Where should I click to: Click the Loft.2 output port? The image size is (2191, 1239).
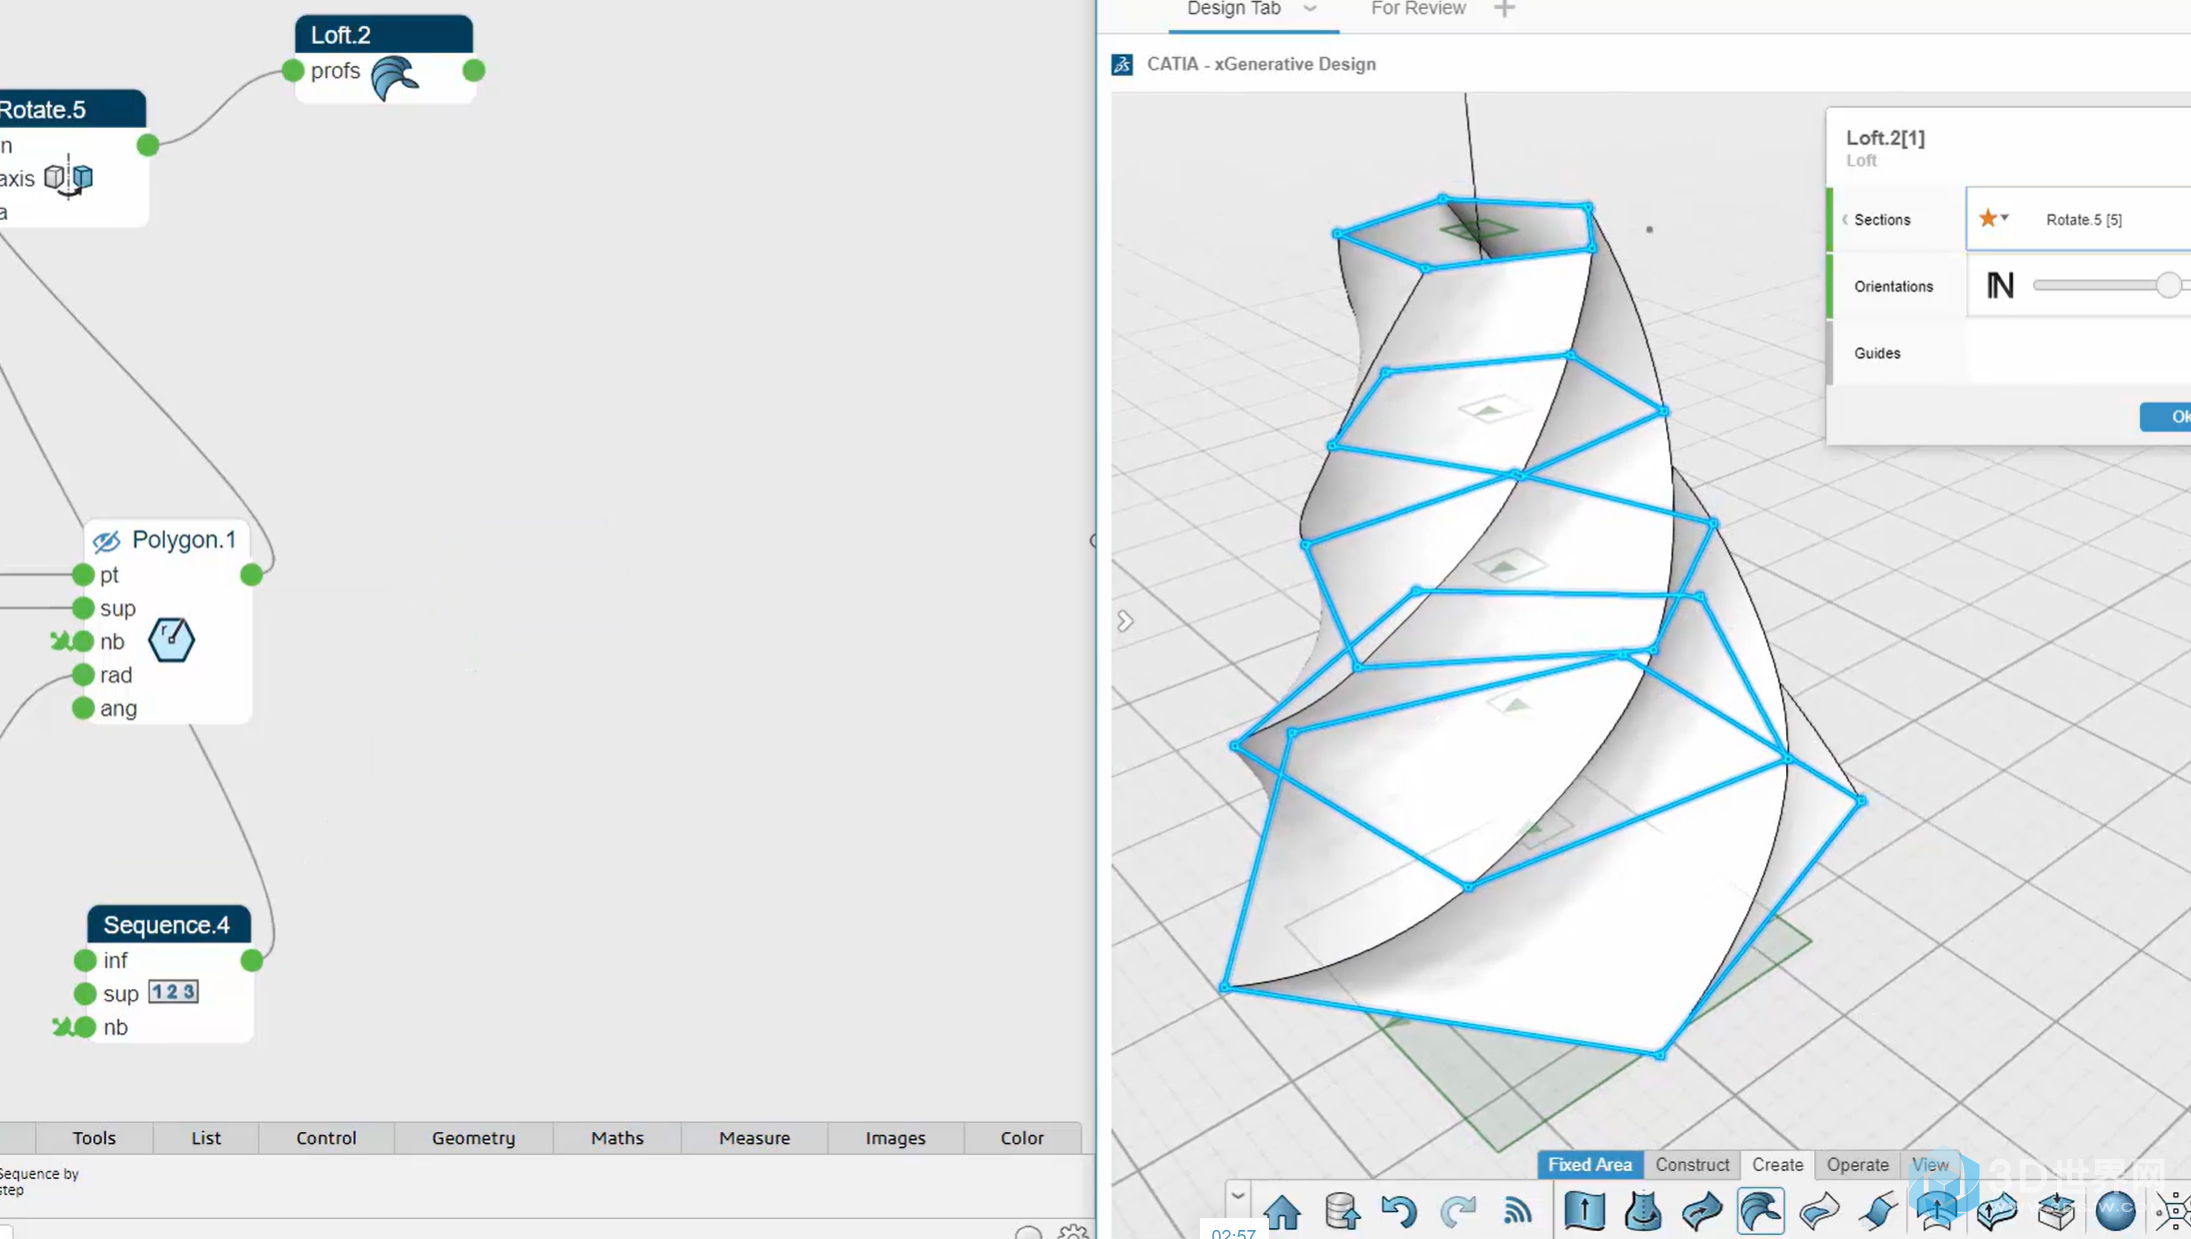(474, 70)
